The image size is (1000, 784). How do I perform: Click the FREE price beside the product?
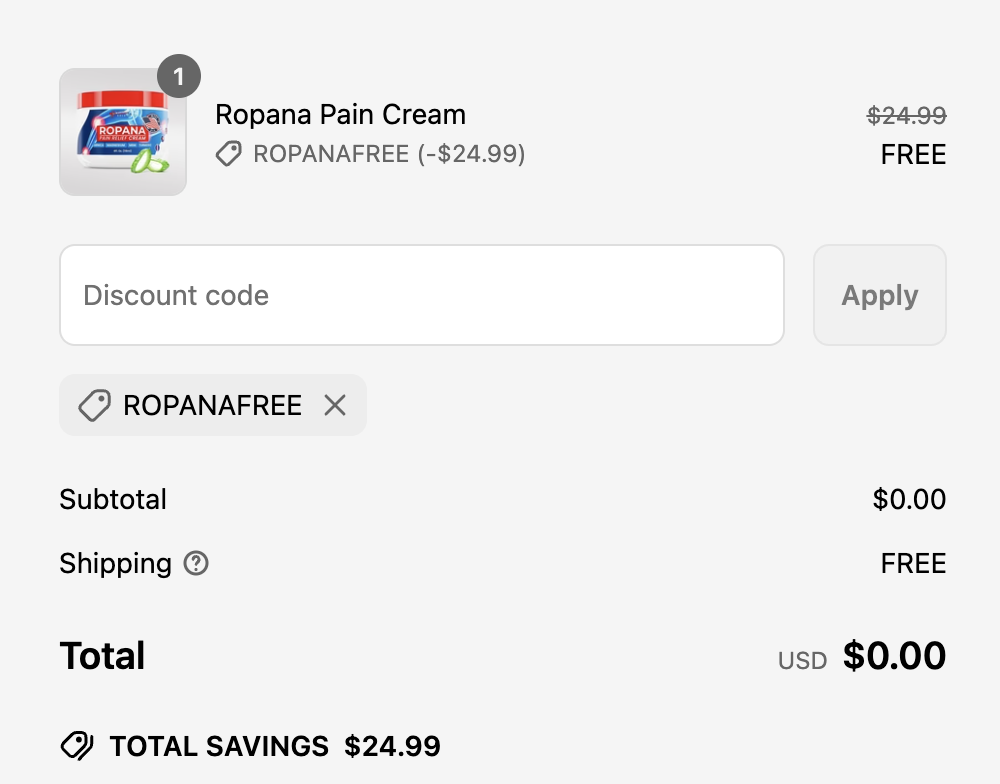click(x=913, y=155)
